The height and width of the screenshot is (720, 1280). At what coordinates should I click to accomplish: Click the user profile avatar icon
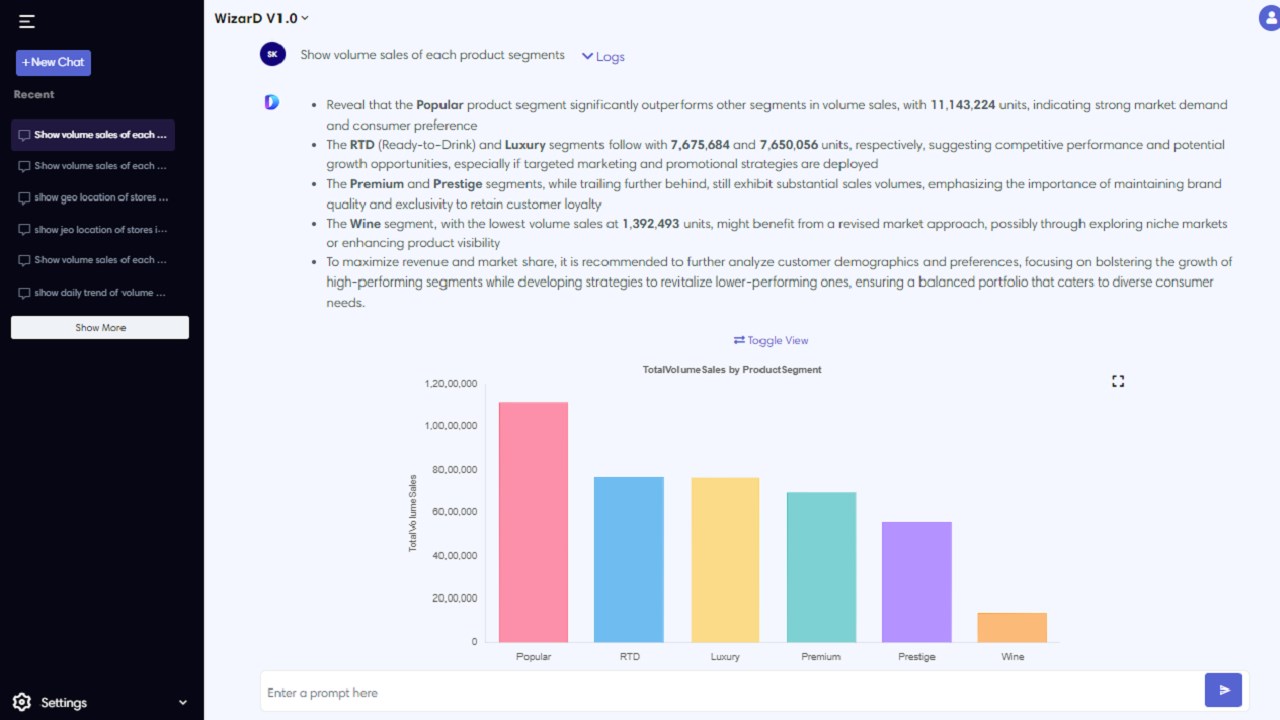click(1269, 18)
